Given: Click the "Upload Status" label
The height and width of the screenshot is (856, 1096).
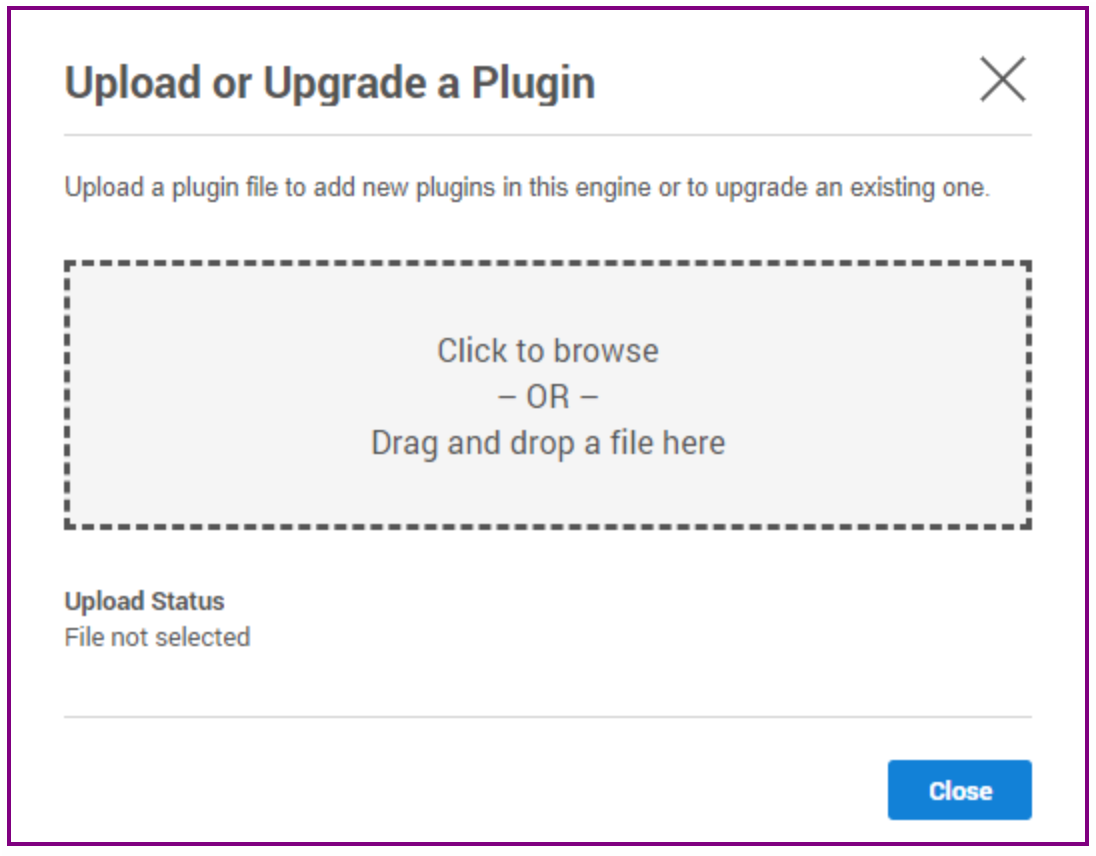Looking at the screenshot, I should coord(144,601).
